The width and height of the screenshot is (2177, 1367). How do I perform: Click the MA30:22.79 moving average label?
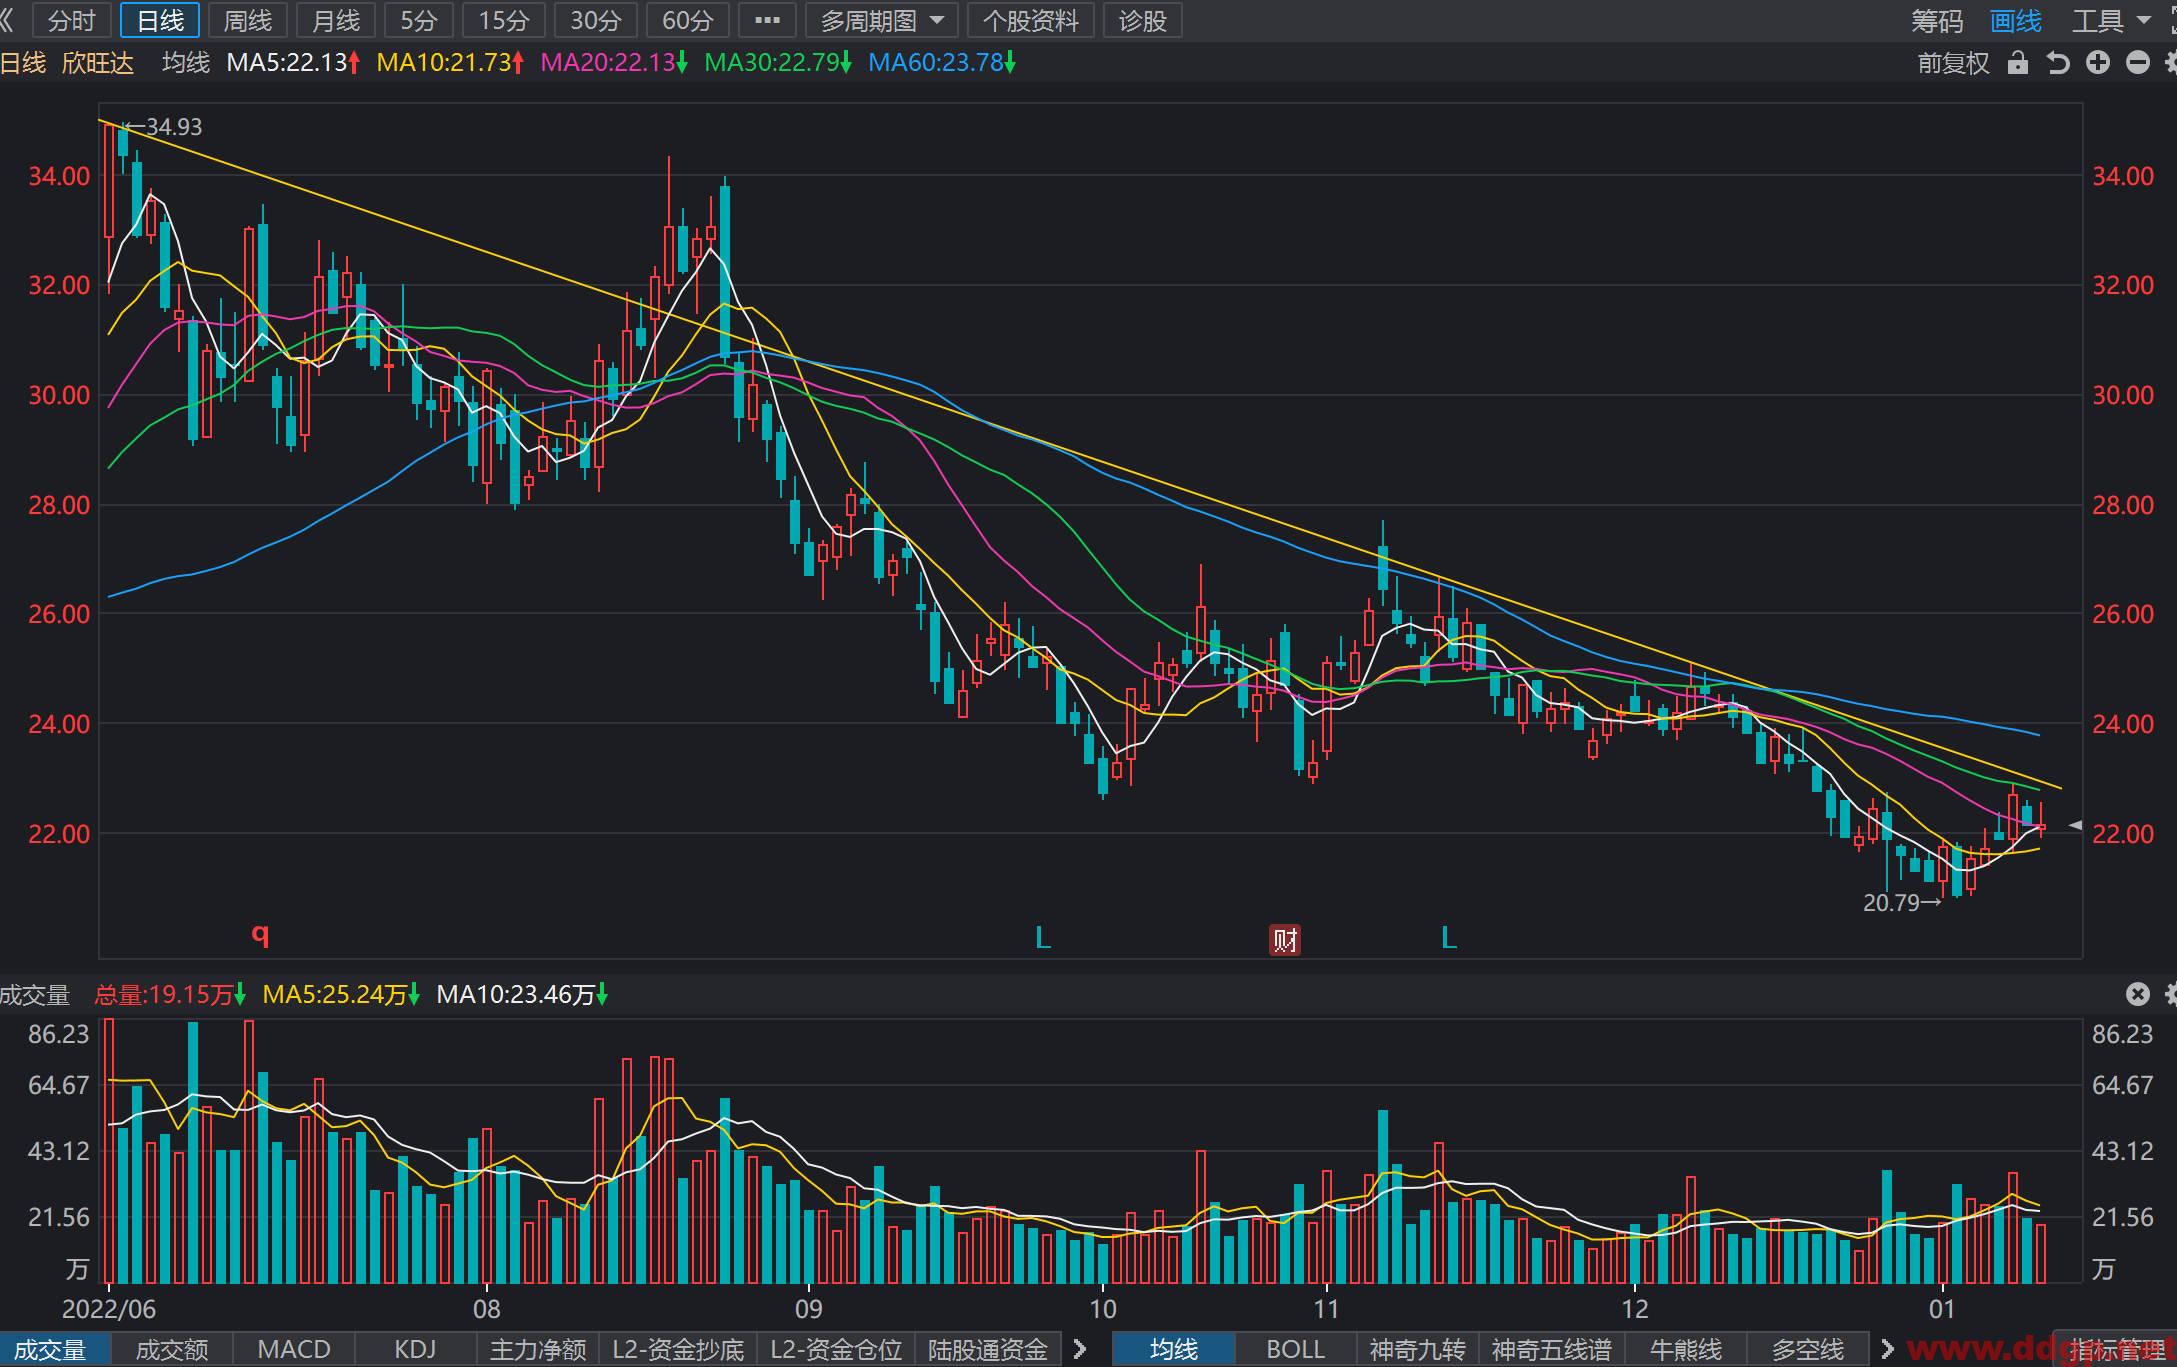pyautogui.click(x=778, y=63)
